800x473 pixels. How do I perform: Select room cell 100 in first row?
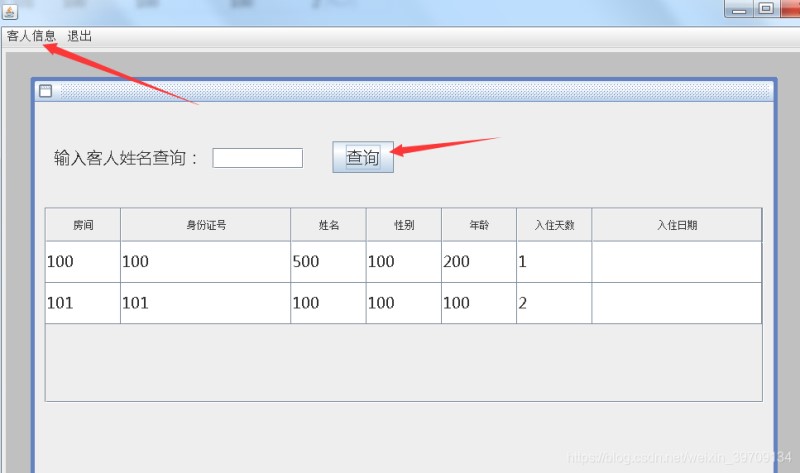[x=83, y=262]
